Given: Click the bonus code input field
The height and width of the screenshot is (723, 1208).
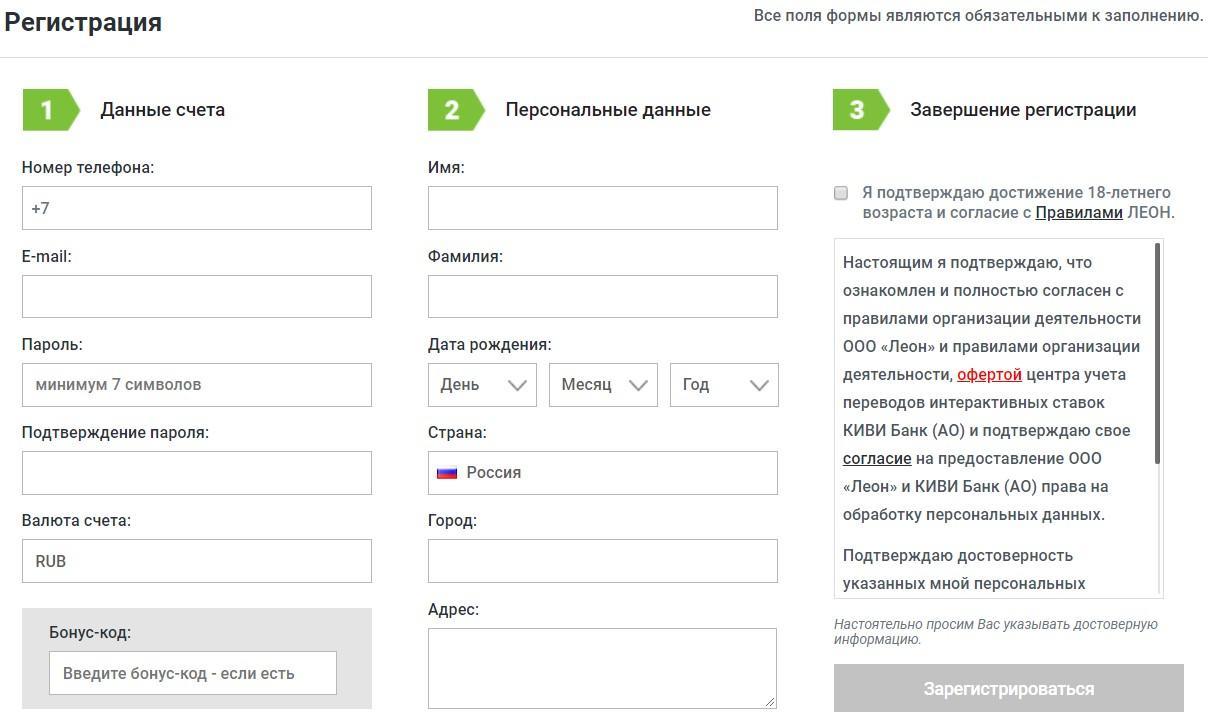Looking at the screenshot, I should (193, 673).
